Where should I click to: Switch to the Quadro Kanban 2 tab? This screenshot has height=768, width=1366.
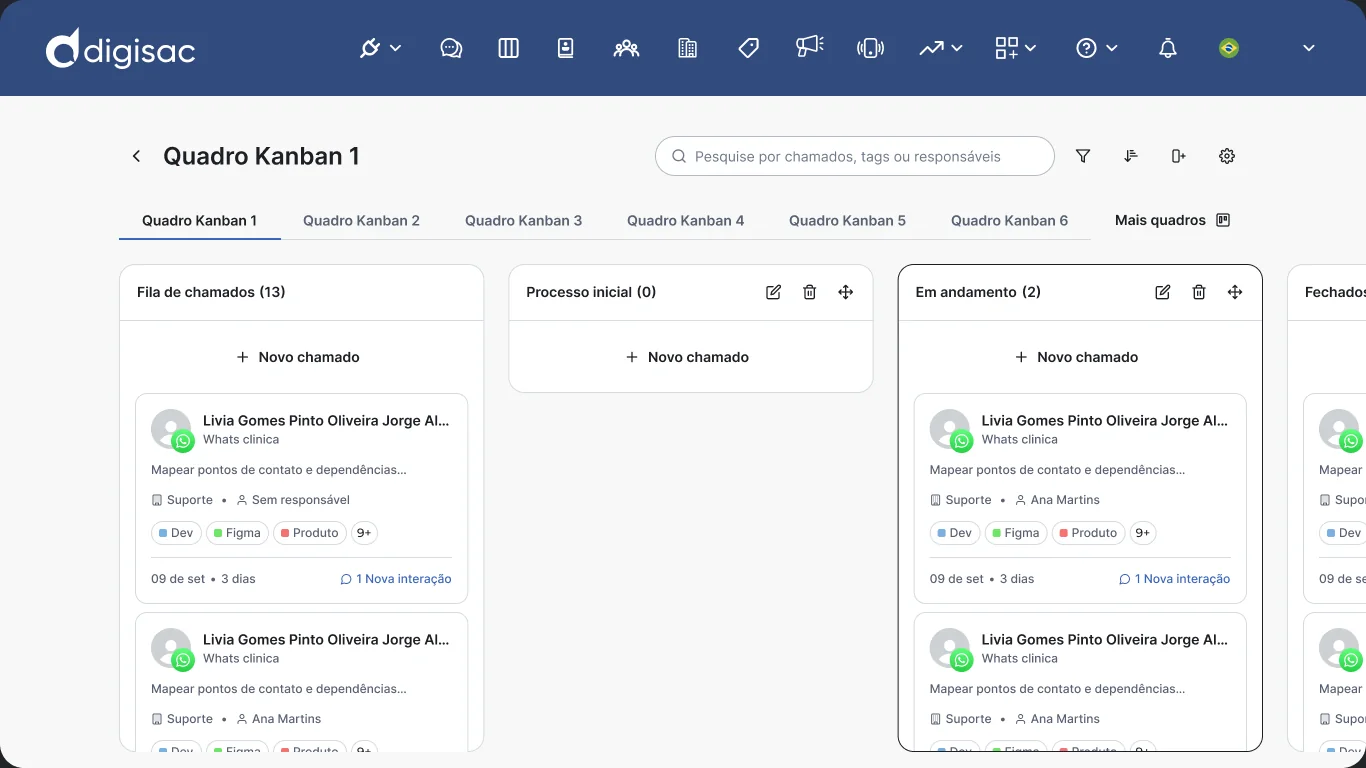coord(361,220)
